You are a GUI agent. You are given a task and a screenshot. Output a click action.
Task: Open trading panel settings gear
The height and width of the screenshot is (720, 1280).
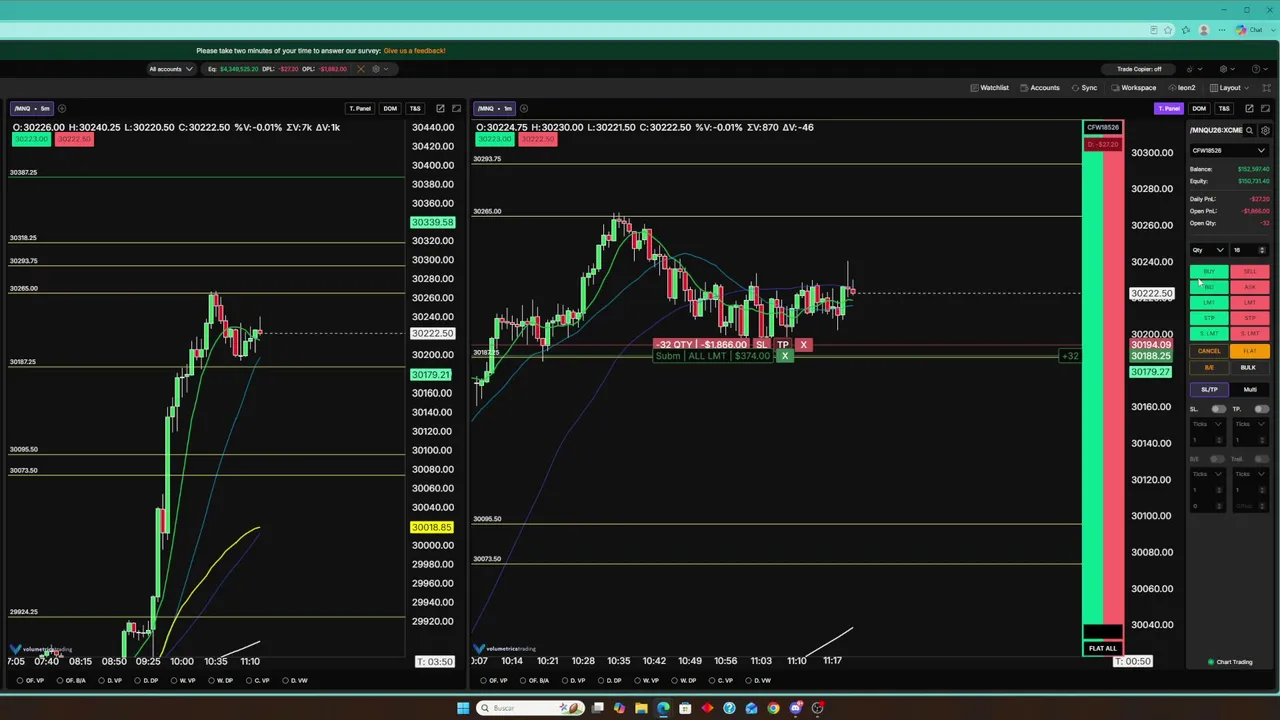pyautogui.click(x=1265, y=130)
